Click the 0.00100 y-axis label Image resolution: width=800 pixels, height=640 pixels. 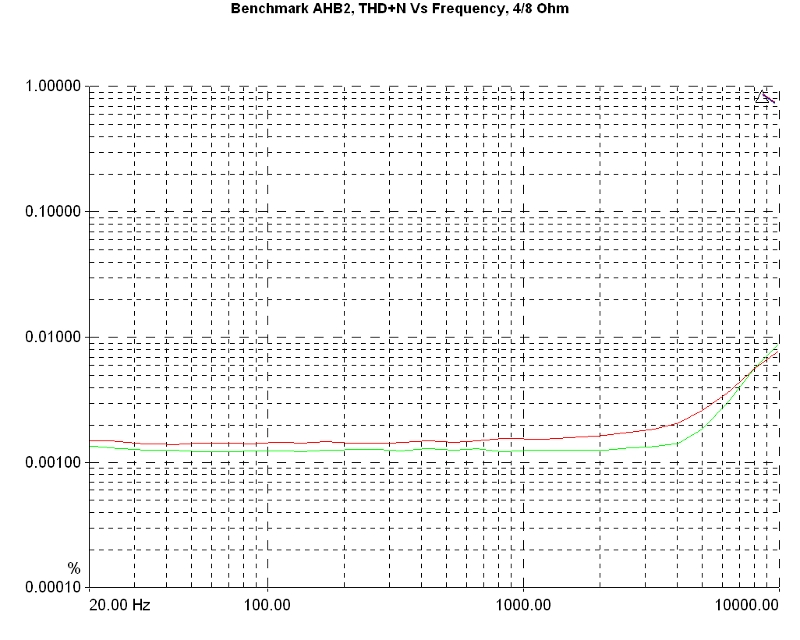tap(53, 462)
